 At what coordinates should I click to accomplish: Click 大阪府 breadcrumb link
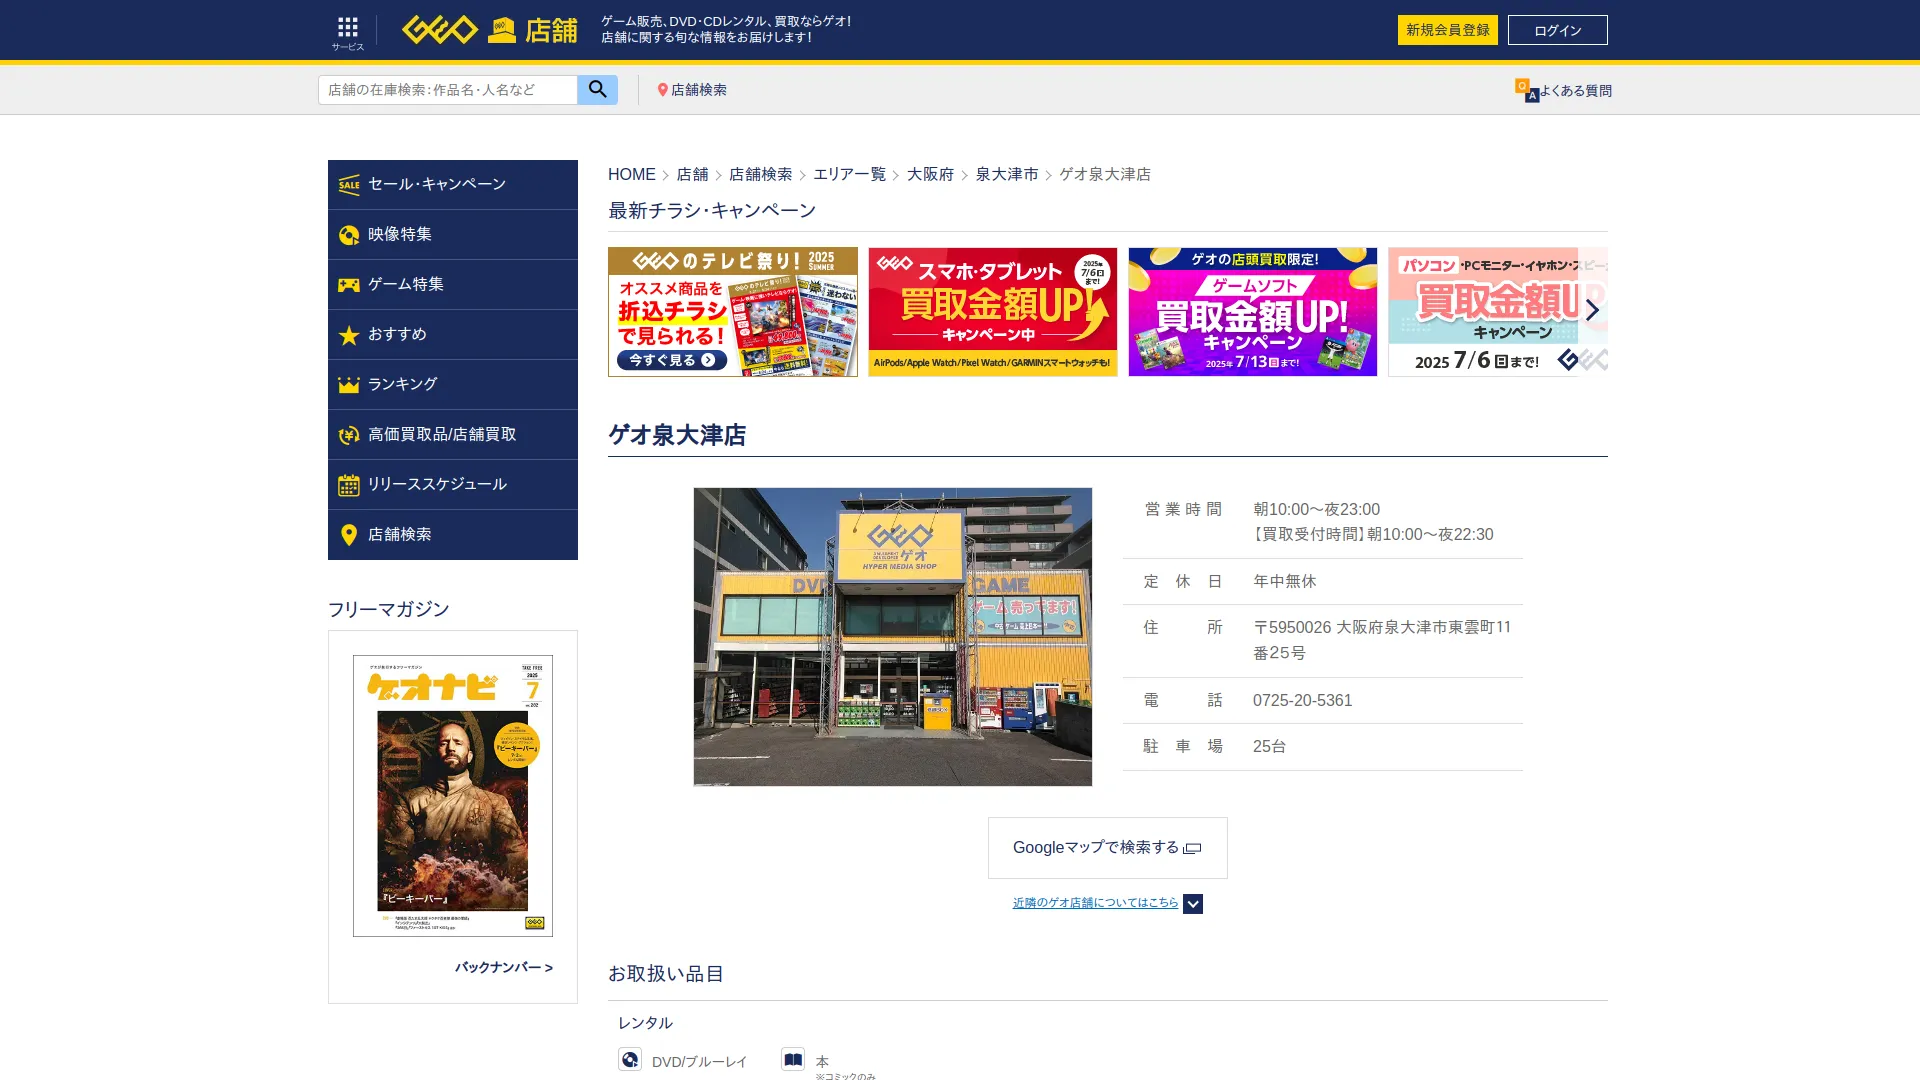point(930,174)
